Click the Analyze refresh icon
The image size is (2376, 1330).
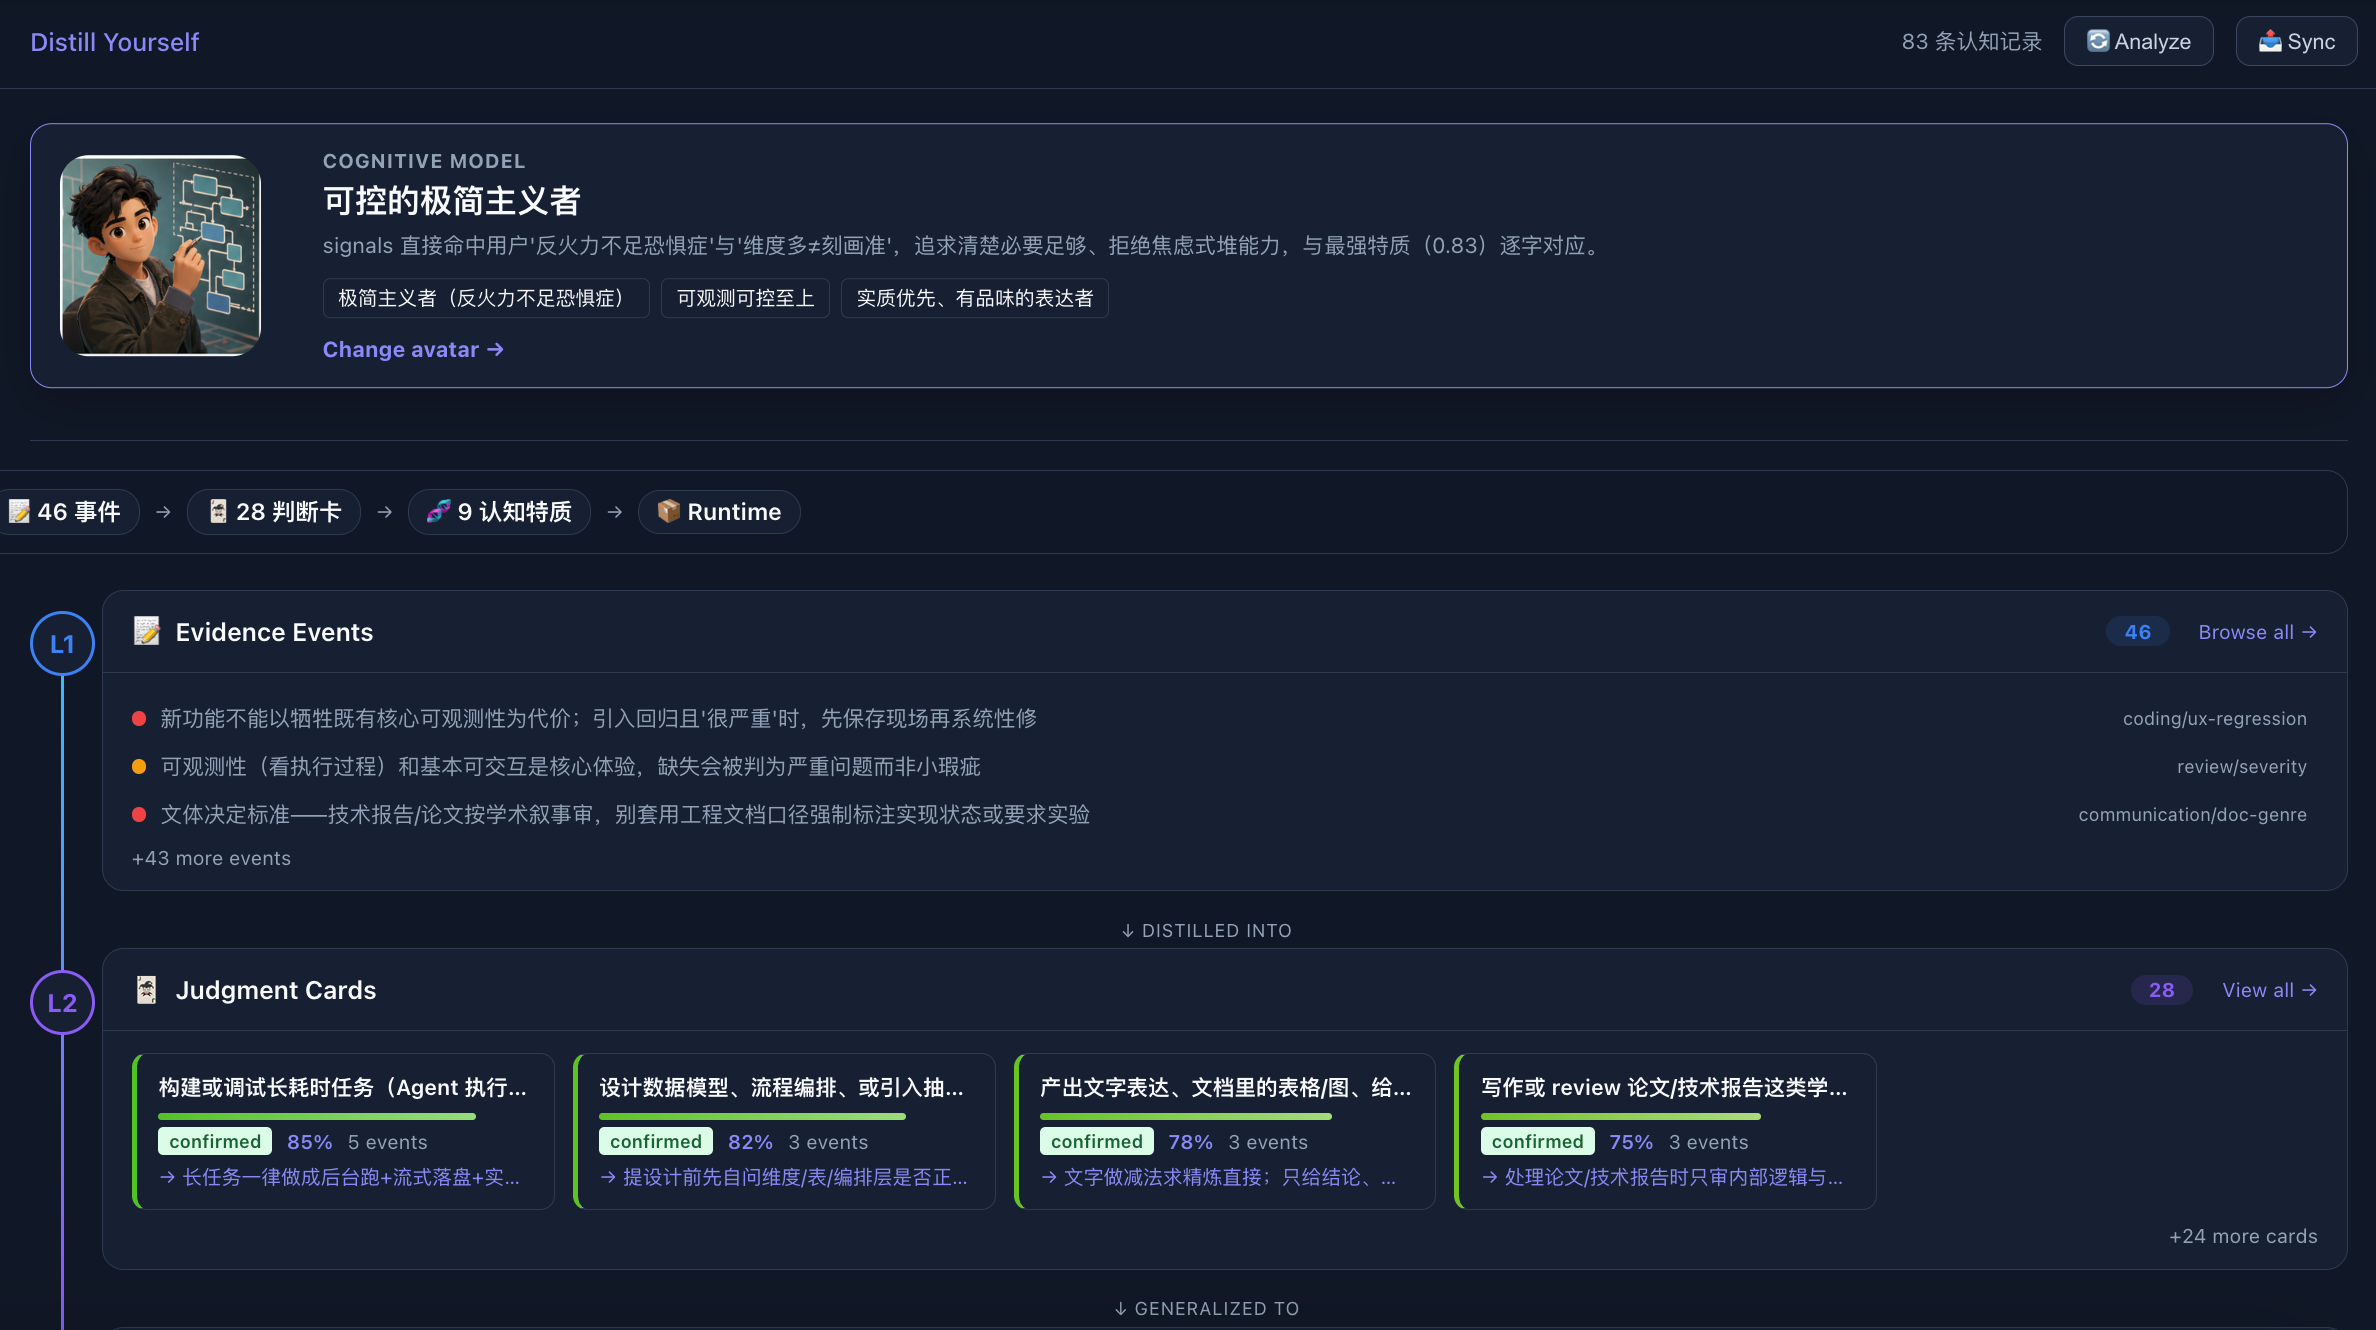2098,41
